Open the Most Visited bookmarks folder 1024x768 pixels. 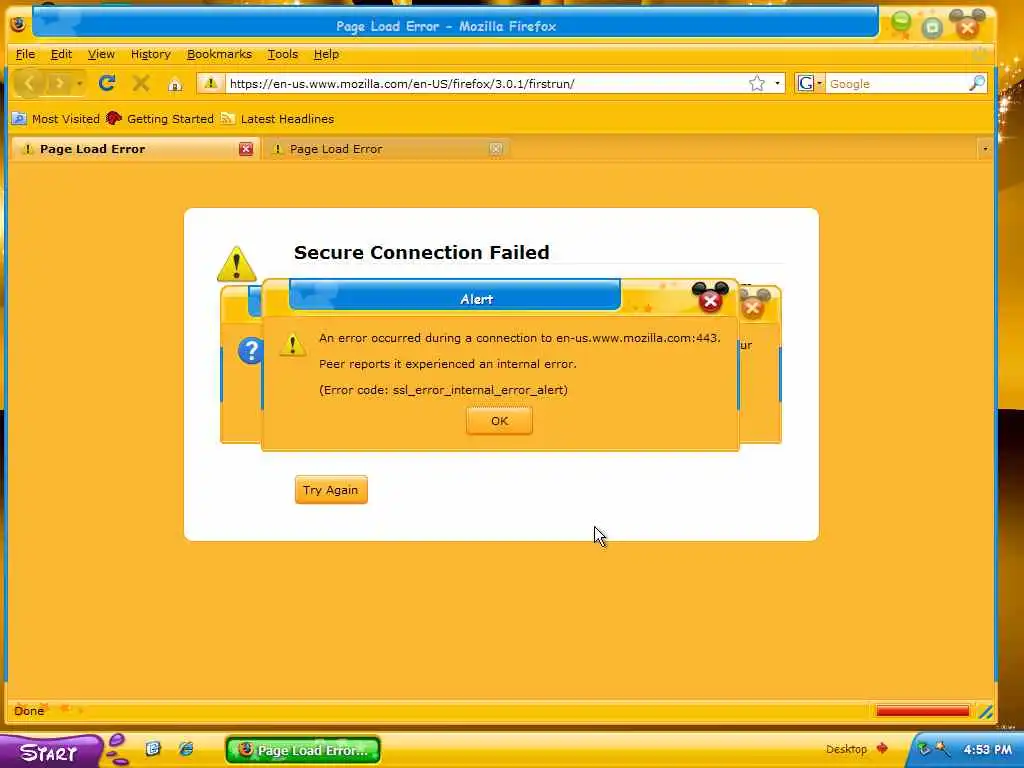56,119
